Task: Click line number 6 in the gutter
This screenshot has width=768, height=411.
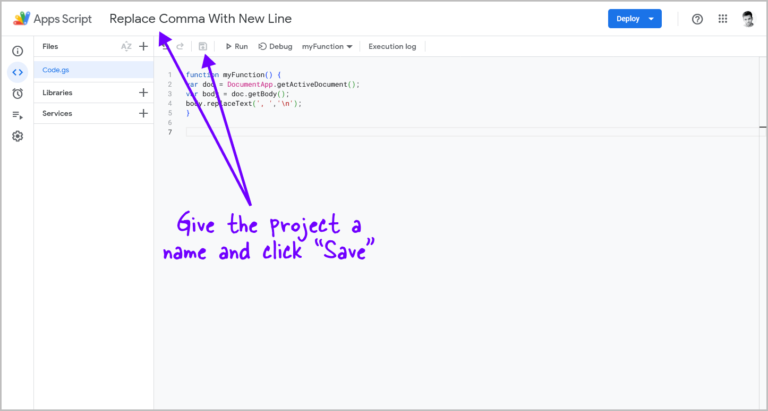Action: [170, 122]
